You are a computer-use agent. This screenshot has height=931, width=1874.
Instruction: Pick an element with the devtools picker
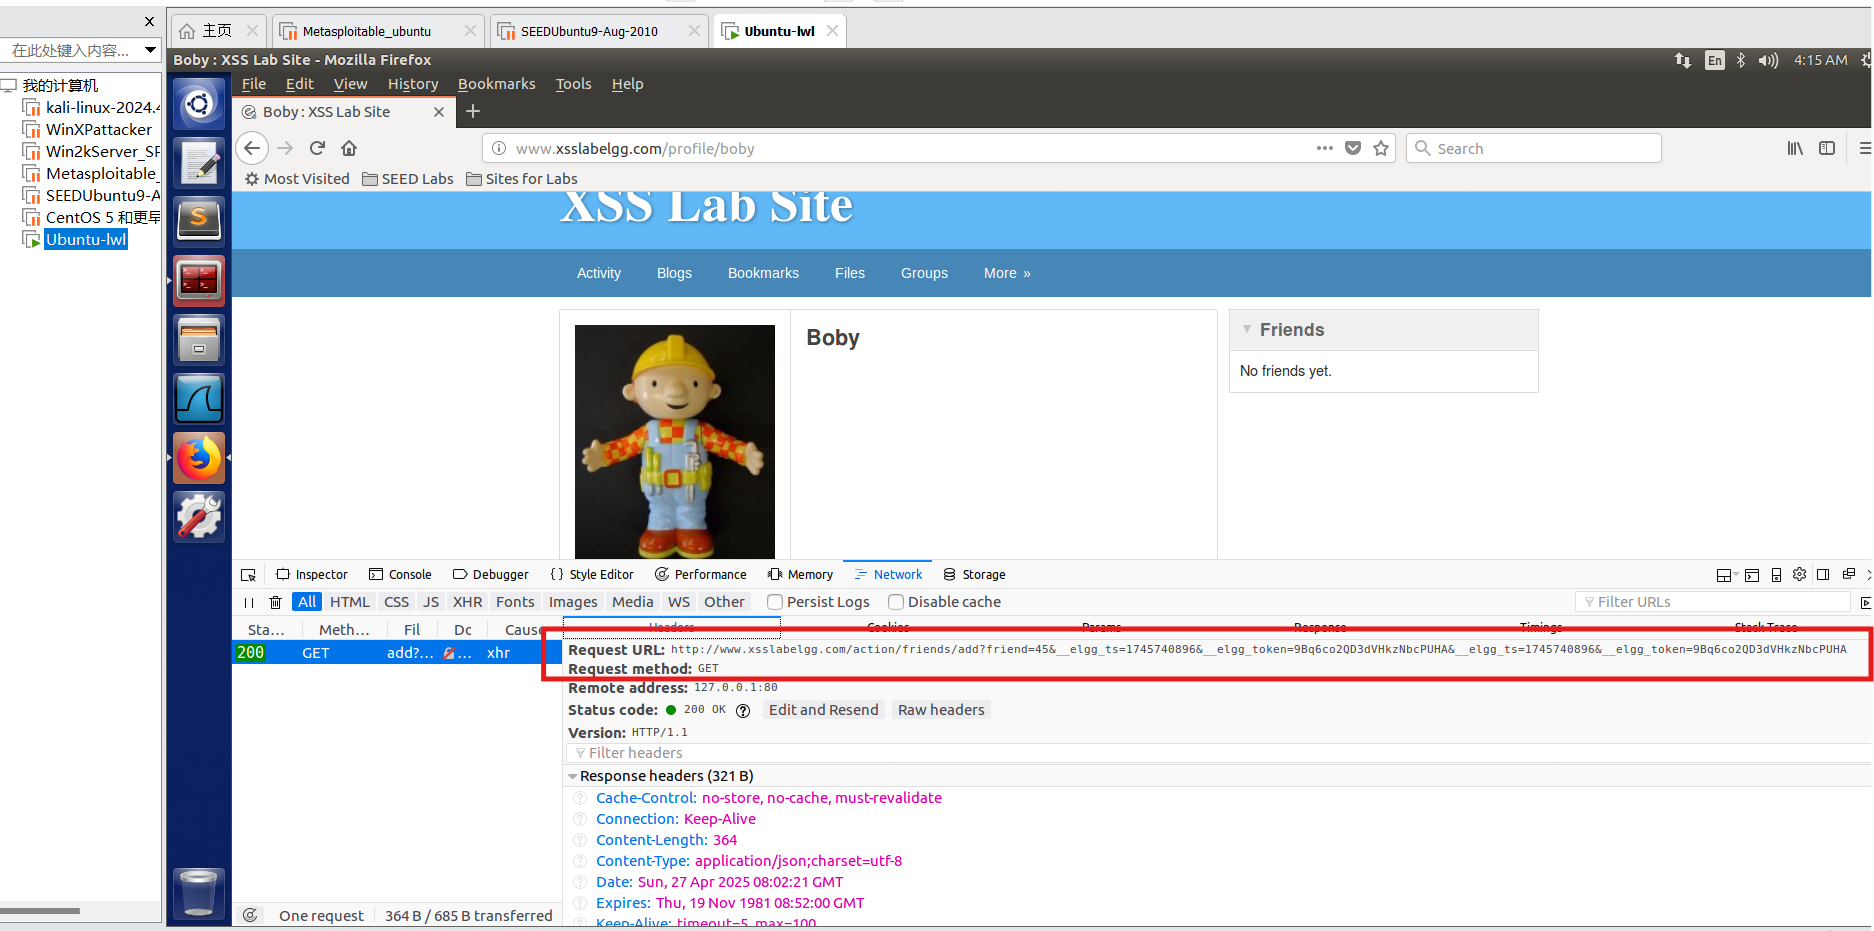[249, 575]
